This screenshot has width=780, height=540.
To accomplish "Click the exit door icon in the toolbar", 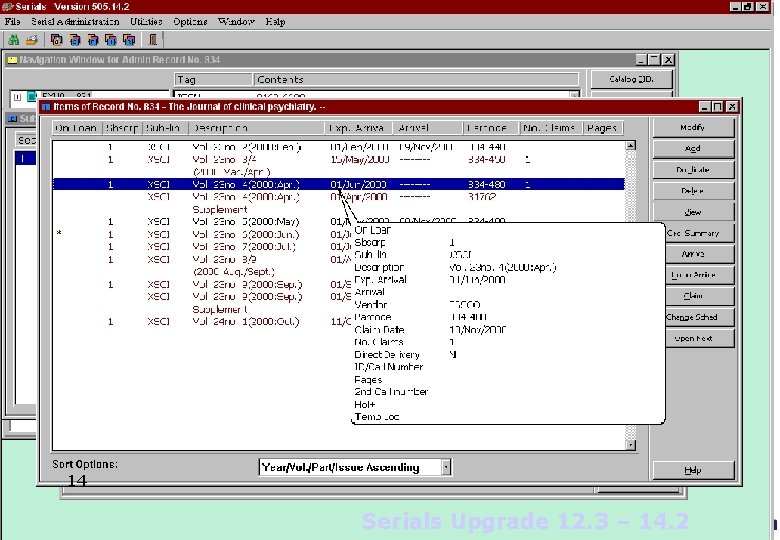I will [x=152, y=40].
